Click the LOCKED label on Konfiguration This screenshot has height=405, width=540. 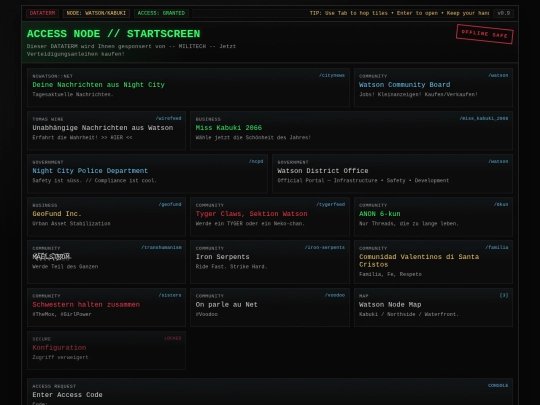click(173, 338)
